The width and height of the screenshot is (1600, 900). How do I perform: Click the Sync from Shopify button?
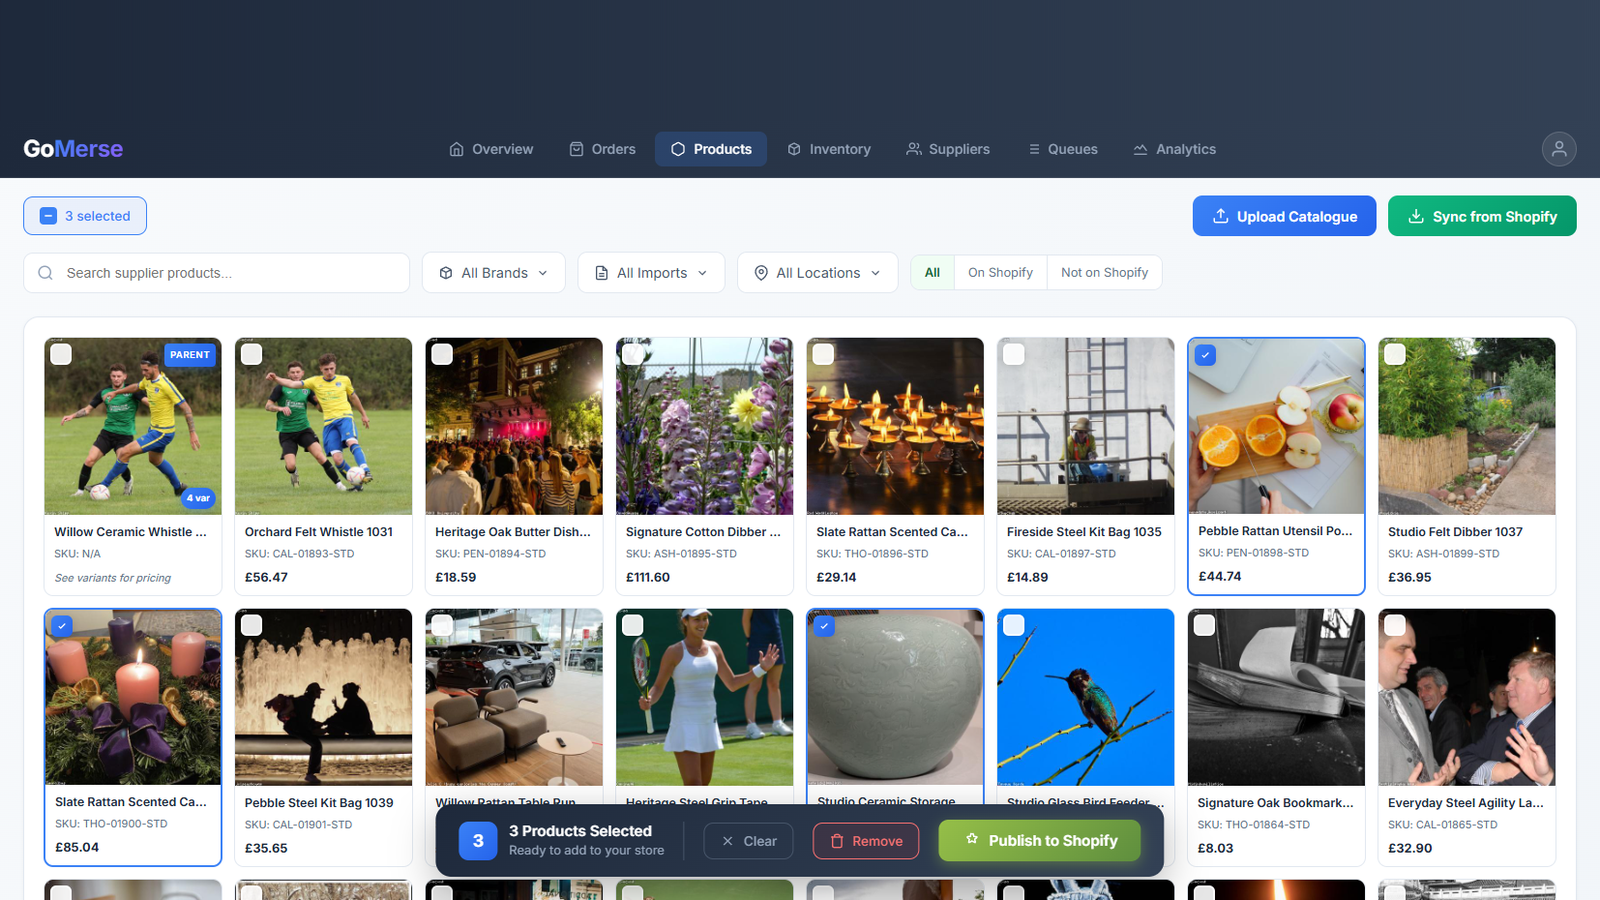tap(1482, 216)
